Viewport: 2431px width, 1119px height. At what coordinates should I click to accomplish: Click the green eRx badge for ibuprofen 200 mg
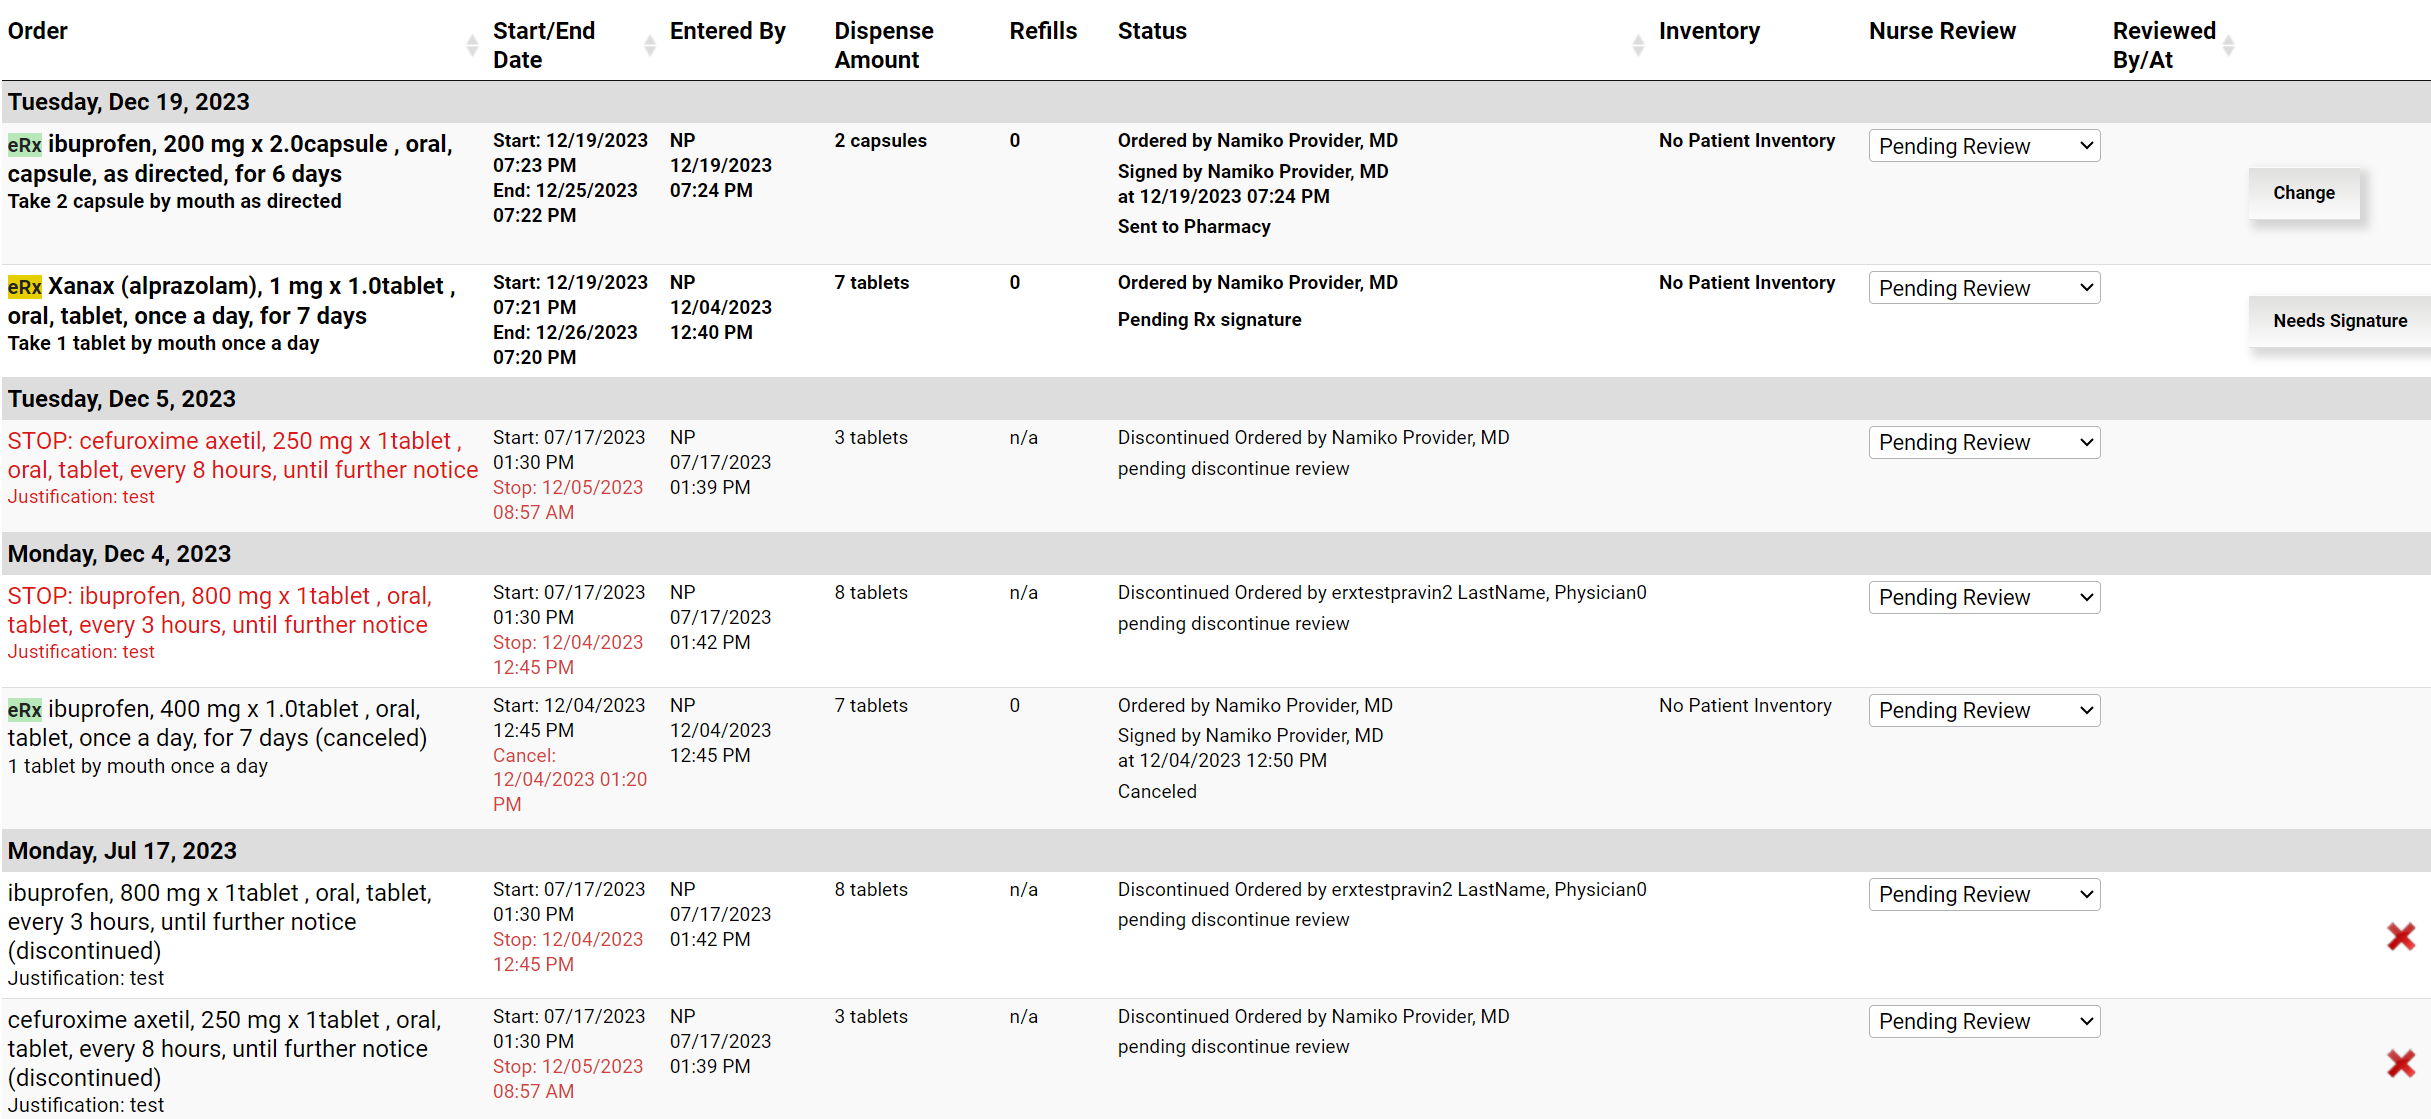click(25, 145)
